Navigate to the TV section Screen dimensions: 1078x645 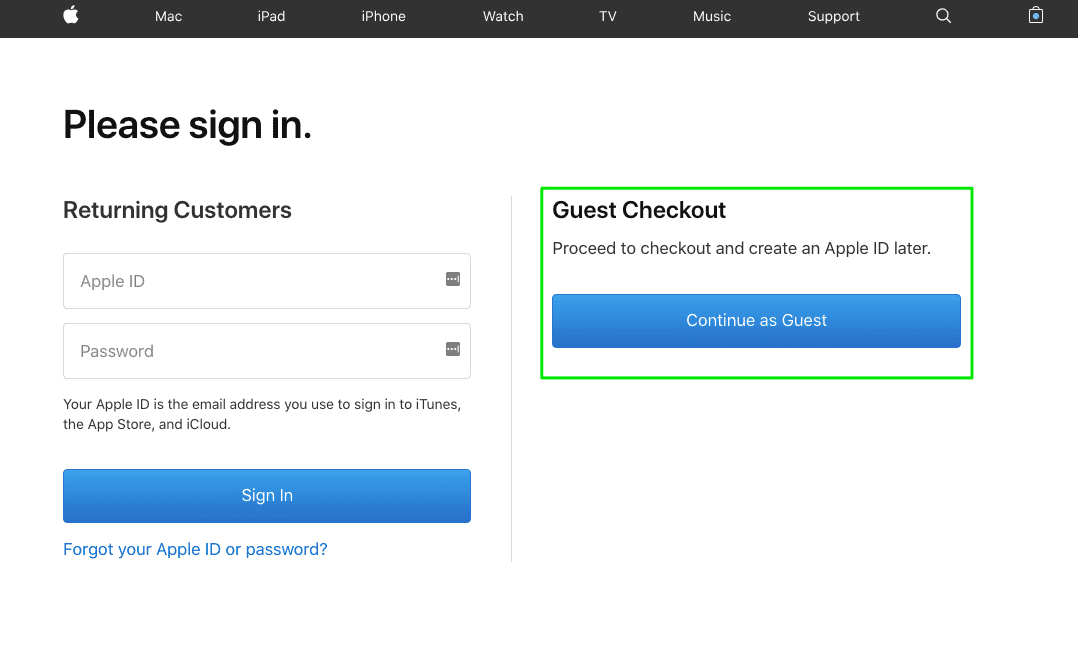tap(607, 16)
